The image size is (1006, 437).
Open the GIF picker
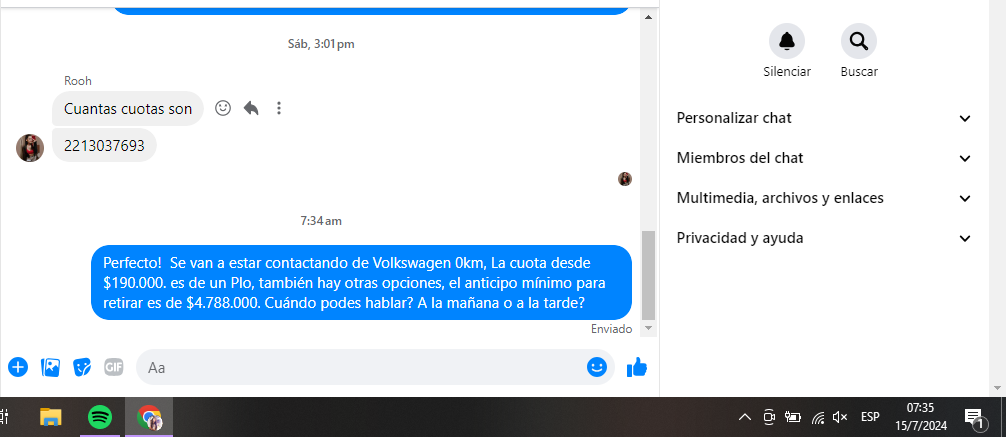[114, 367]
